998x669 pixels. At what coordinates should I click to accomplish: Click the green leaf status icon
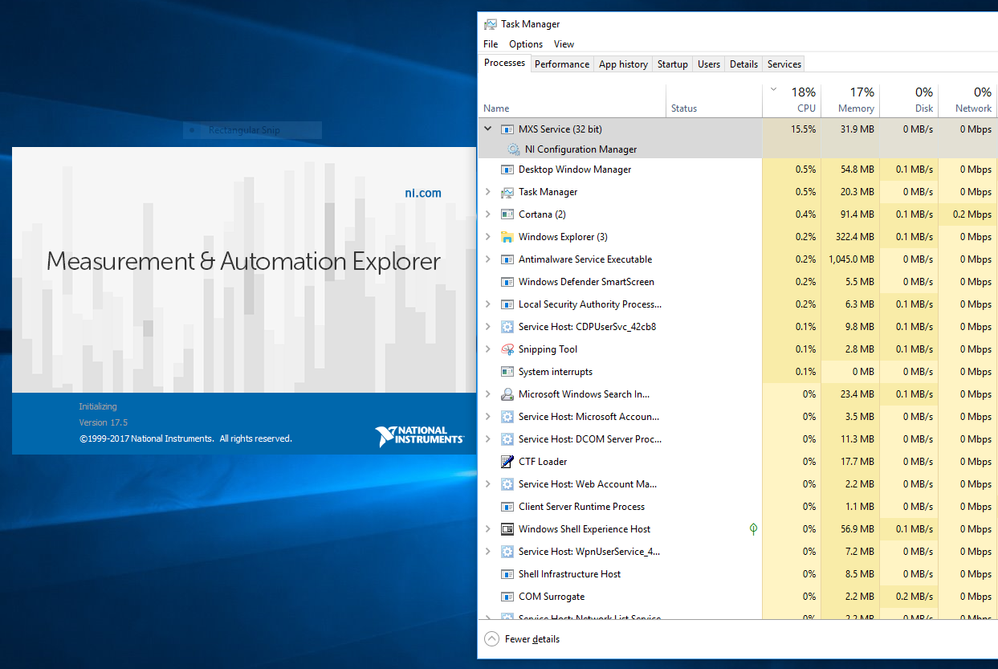point(753,529)
